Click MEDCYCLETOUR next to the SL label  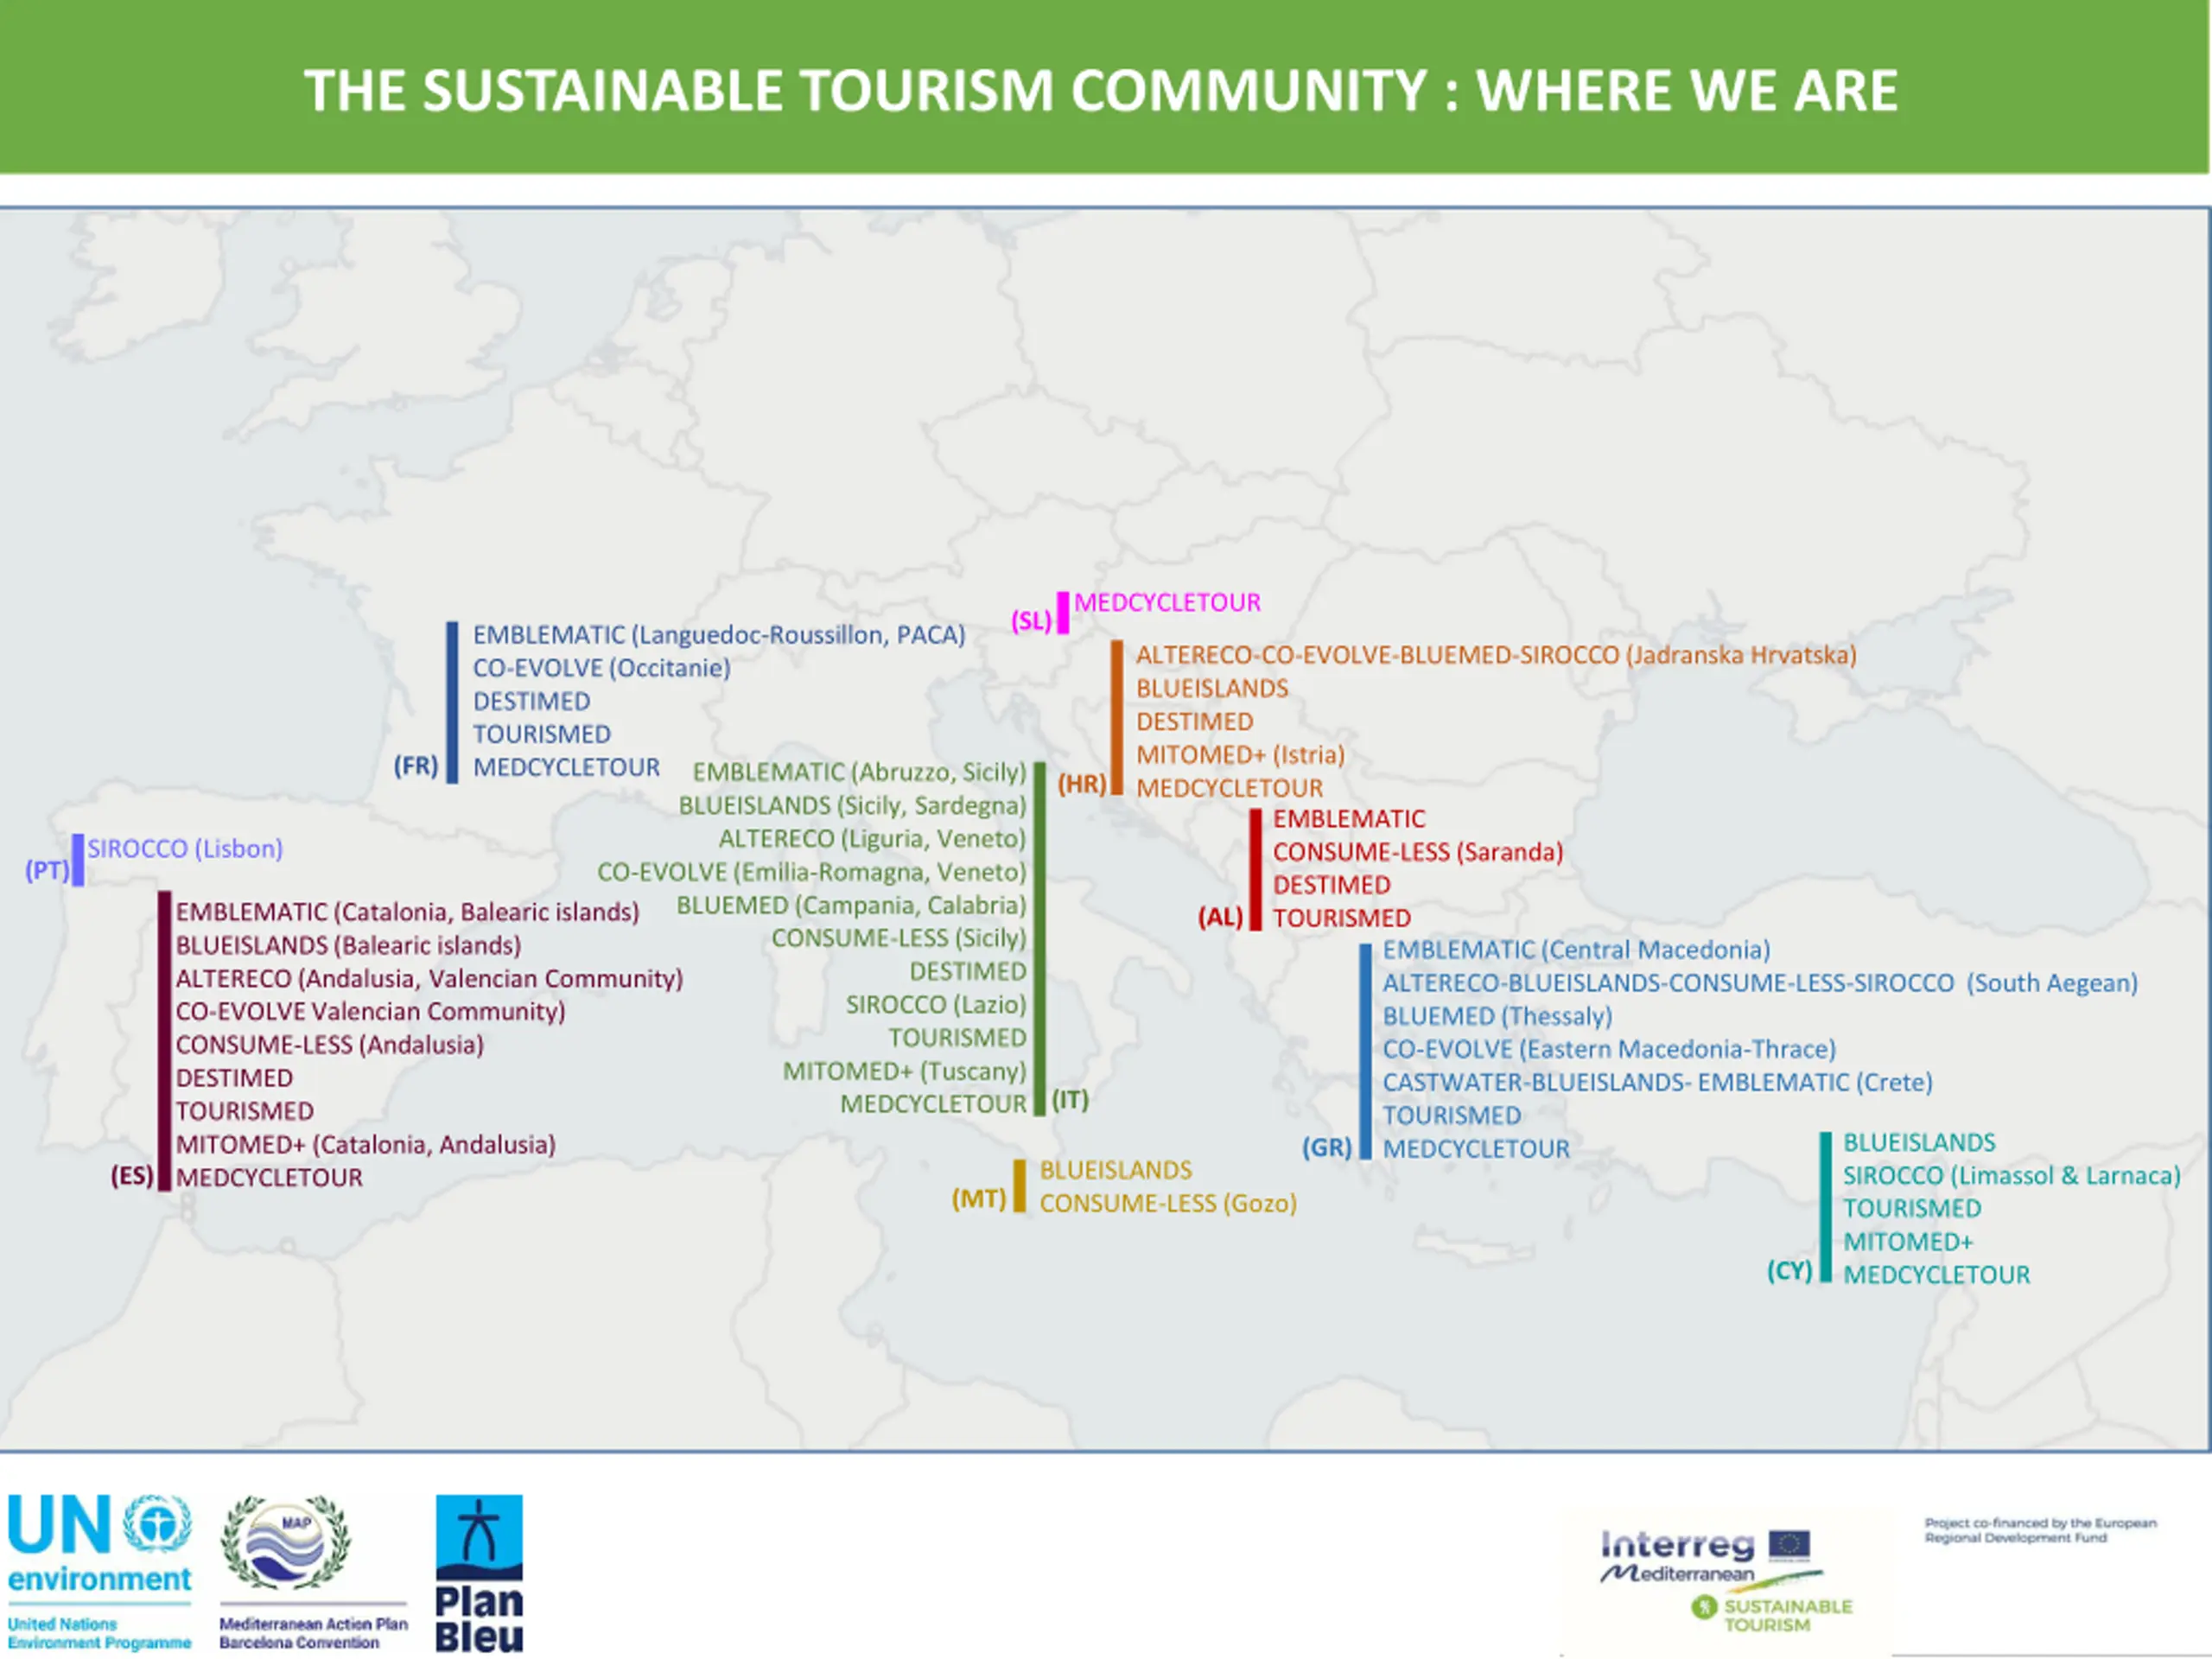click(x=1167, y=602)
